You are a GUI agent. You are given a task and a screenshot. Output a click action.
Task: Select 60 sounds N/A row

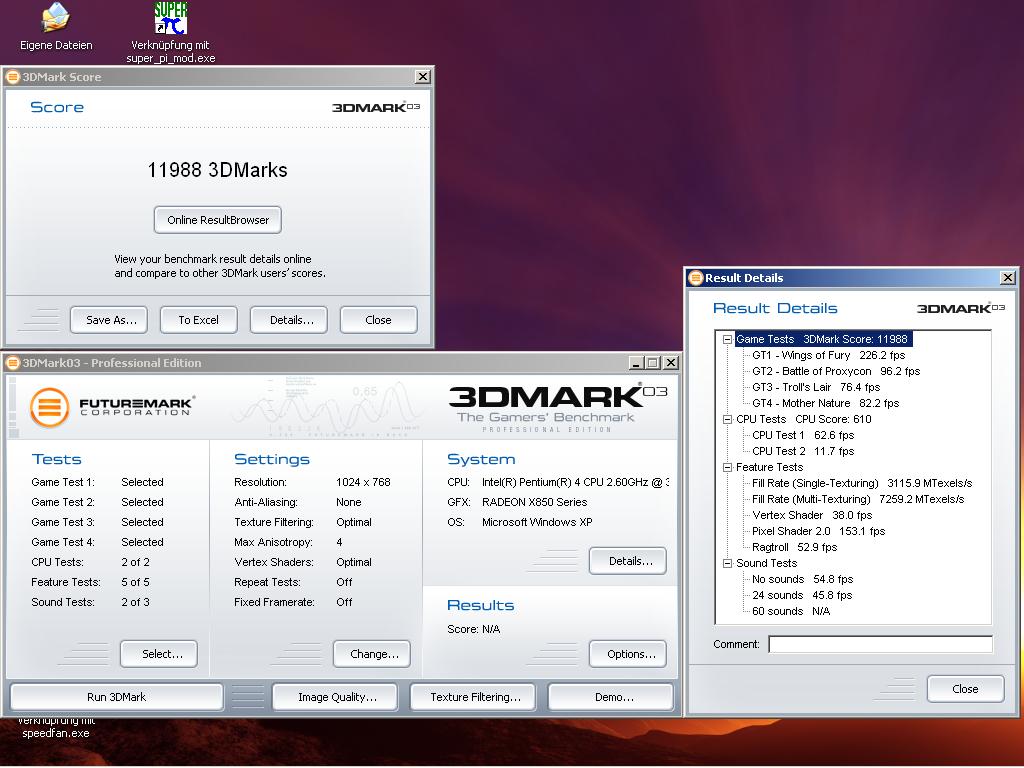pos(791,611)
